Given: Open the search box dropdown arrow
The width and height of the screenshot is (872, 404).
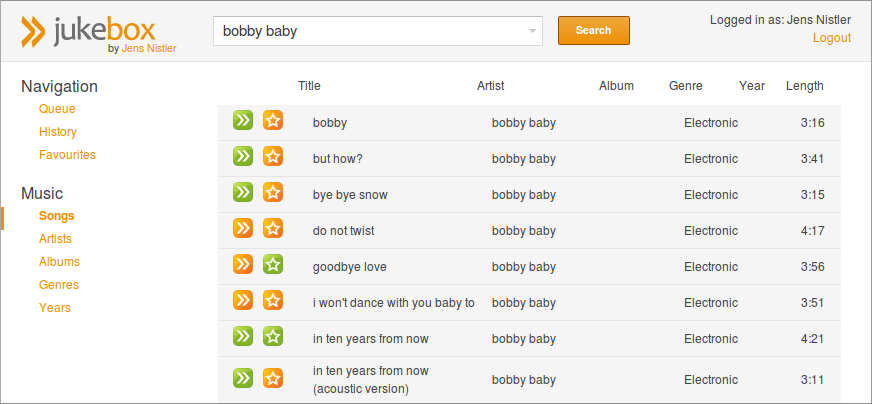Looking at the screenshot, I should point(532,31).
